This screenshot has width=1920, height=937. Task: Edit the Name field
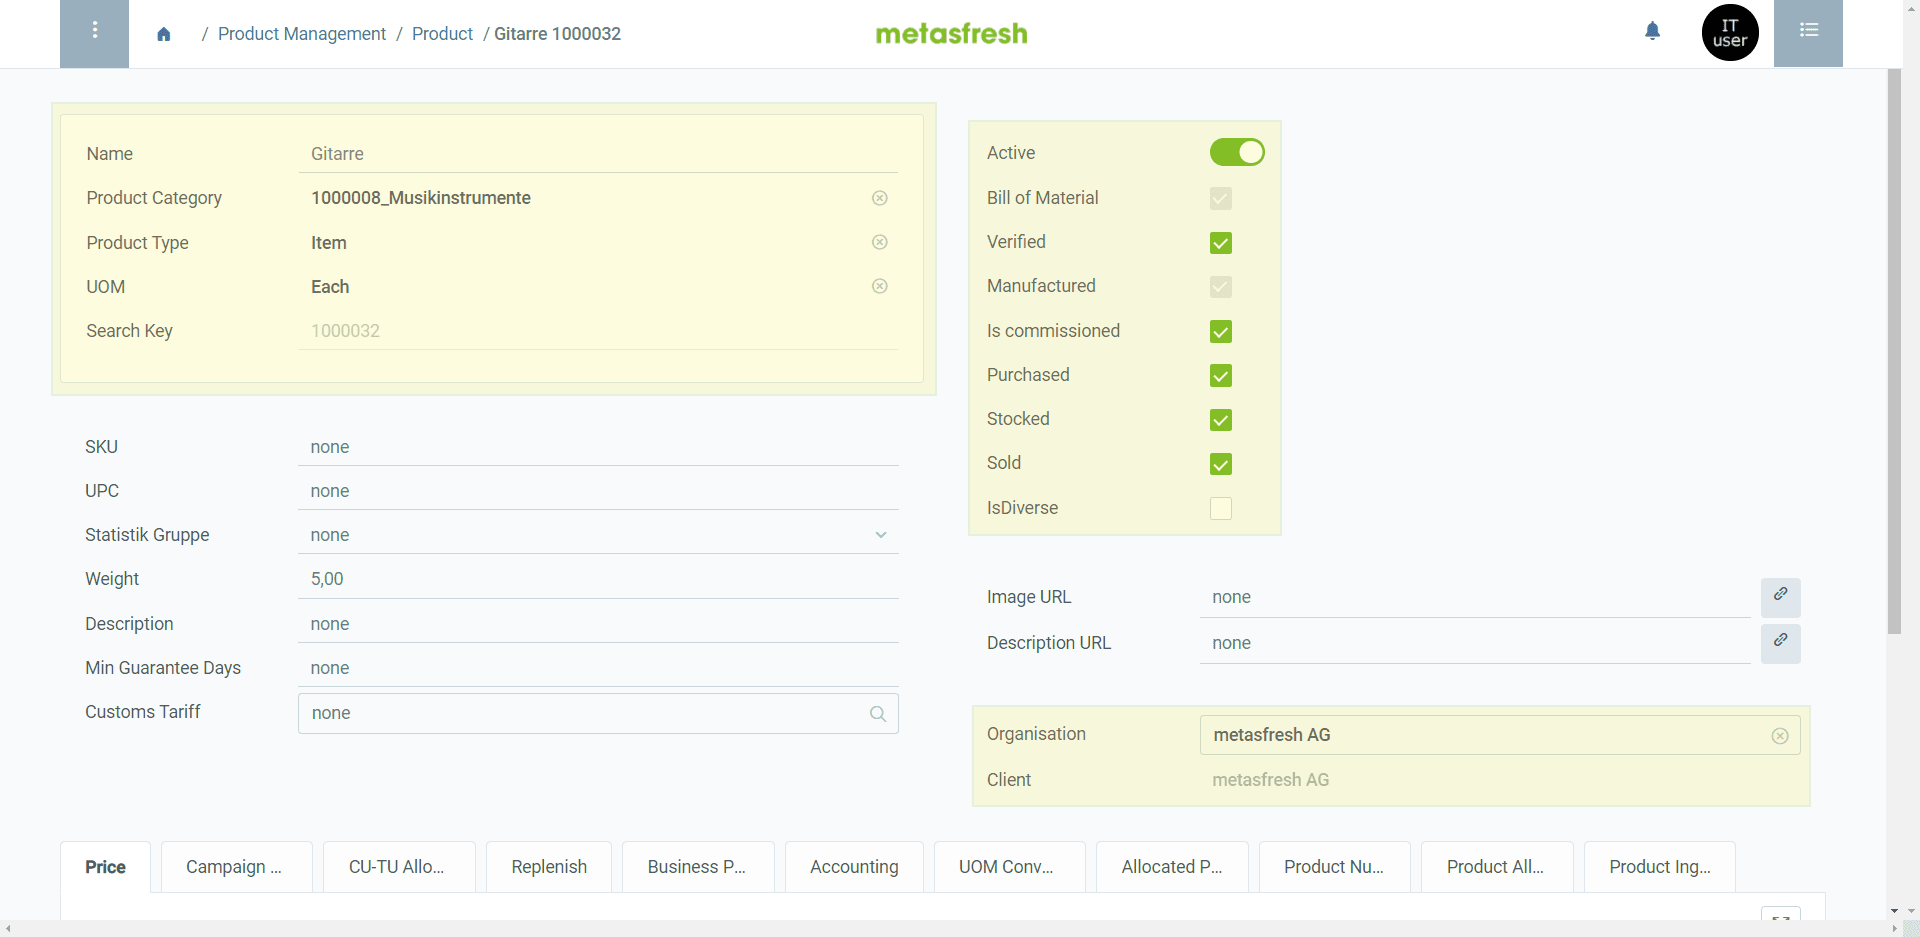coord(598,154)
